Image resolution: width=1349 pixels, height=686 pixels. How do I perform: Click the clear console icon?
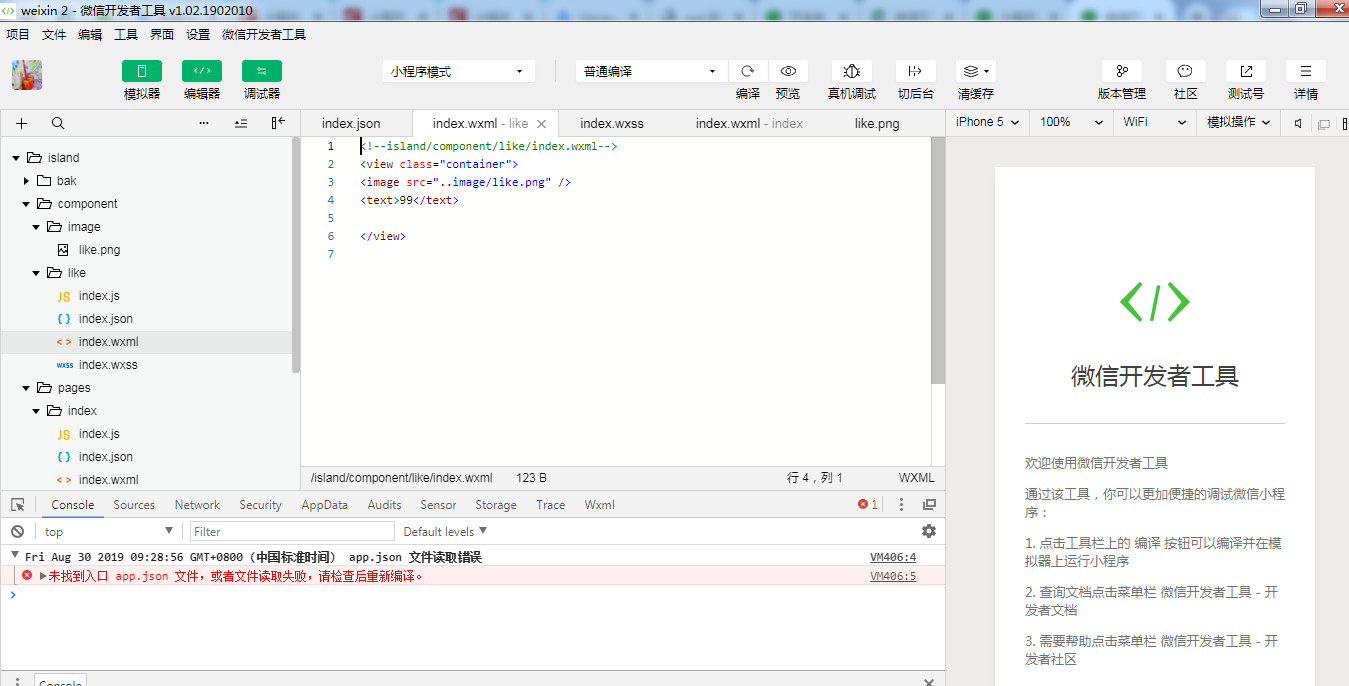pos(18,531)
